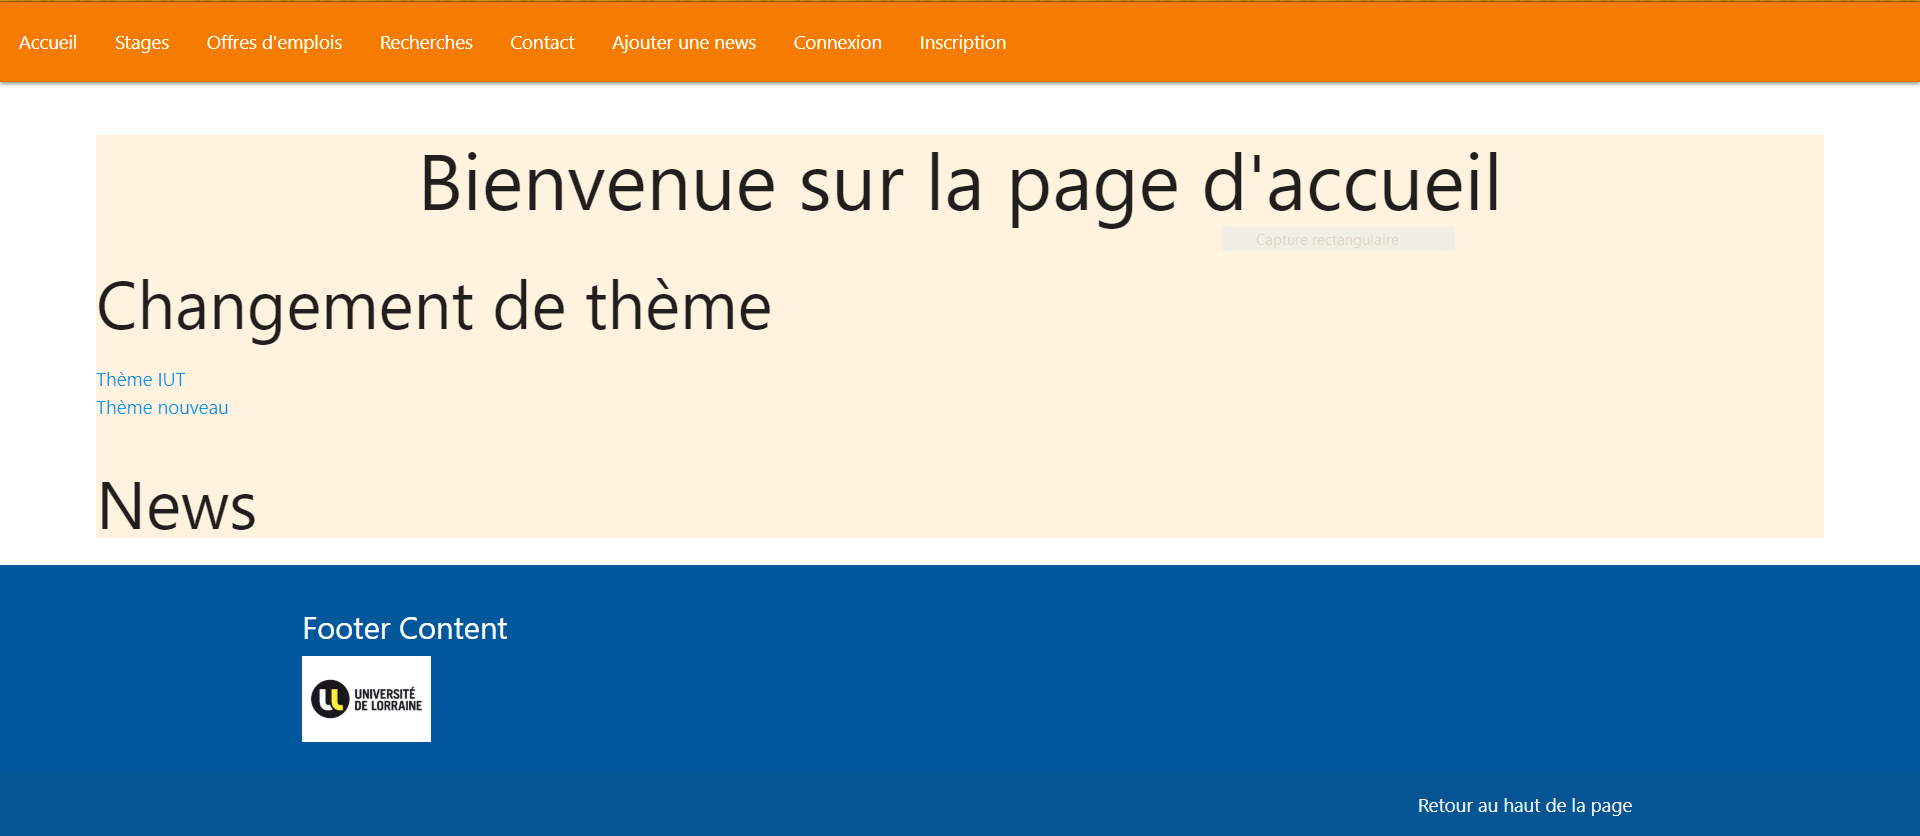Open the Contact page
Screen dimensions: 1920x836
click(x=542, y=42)
